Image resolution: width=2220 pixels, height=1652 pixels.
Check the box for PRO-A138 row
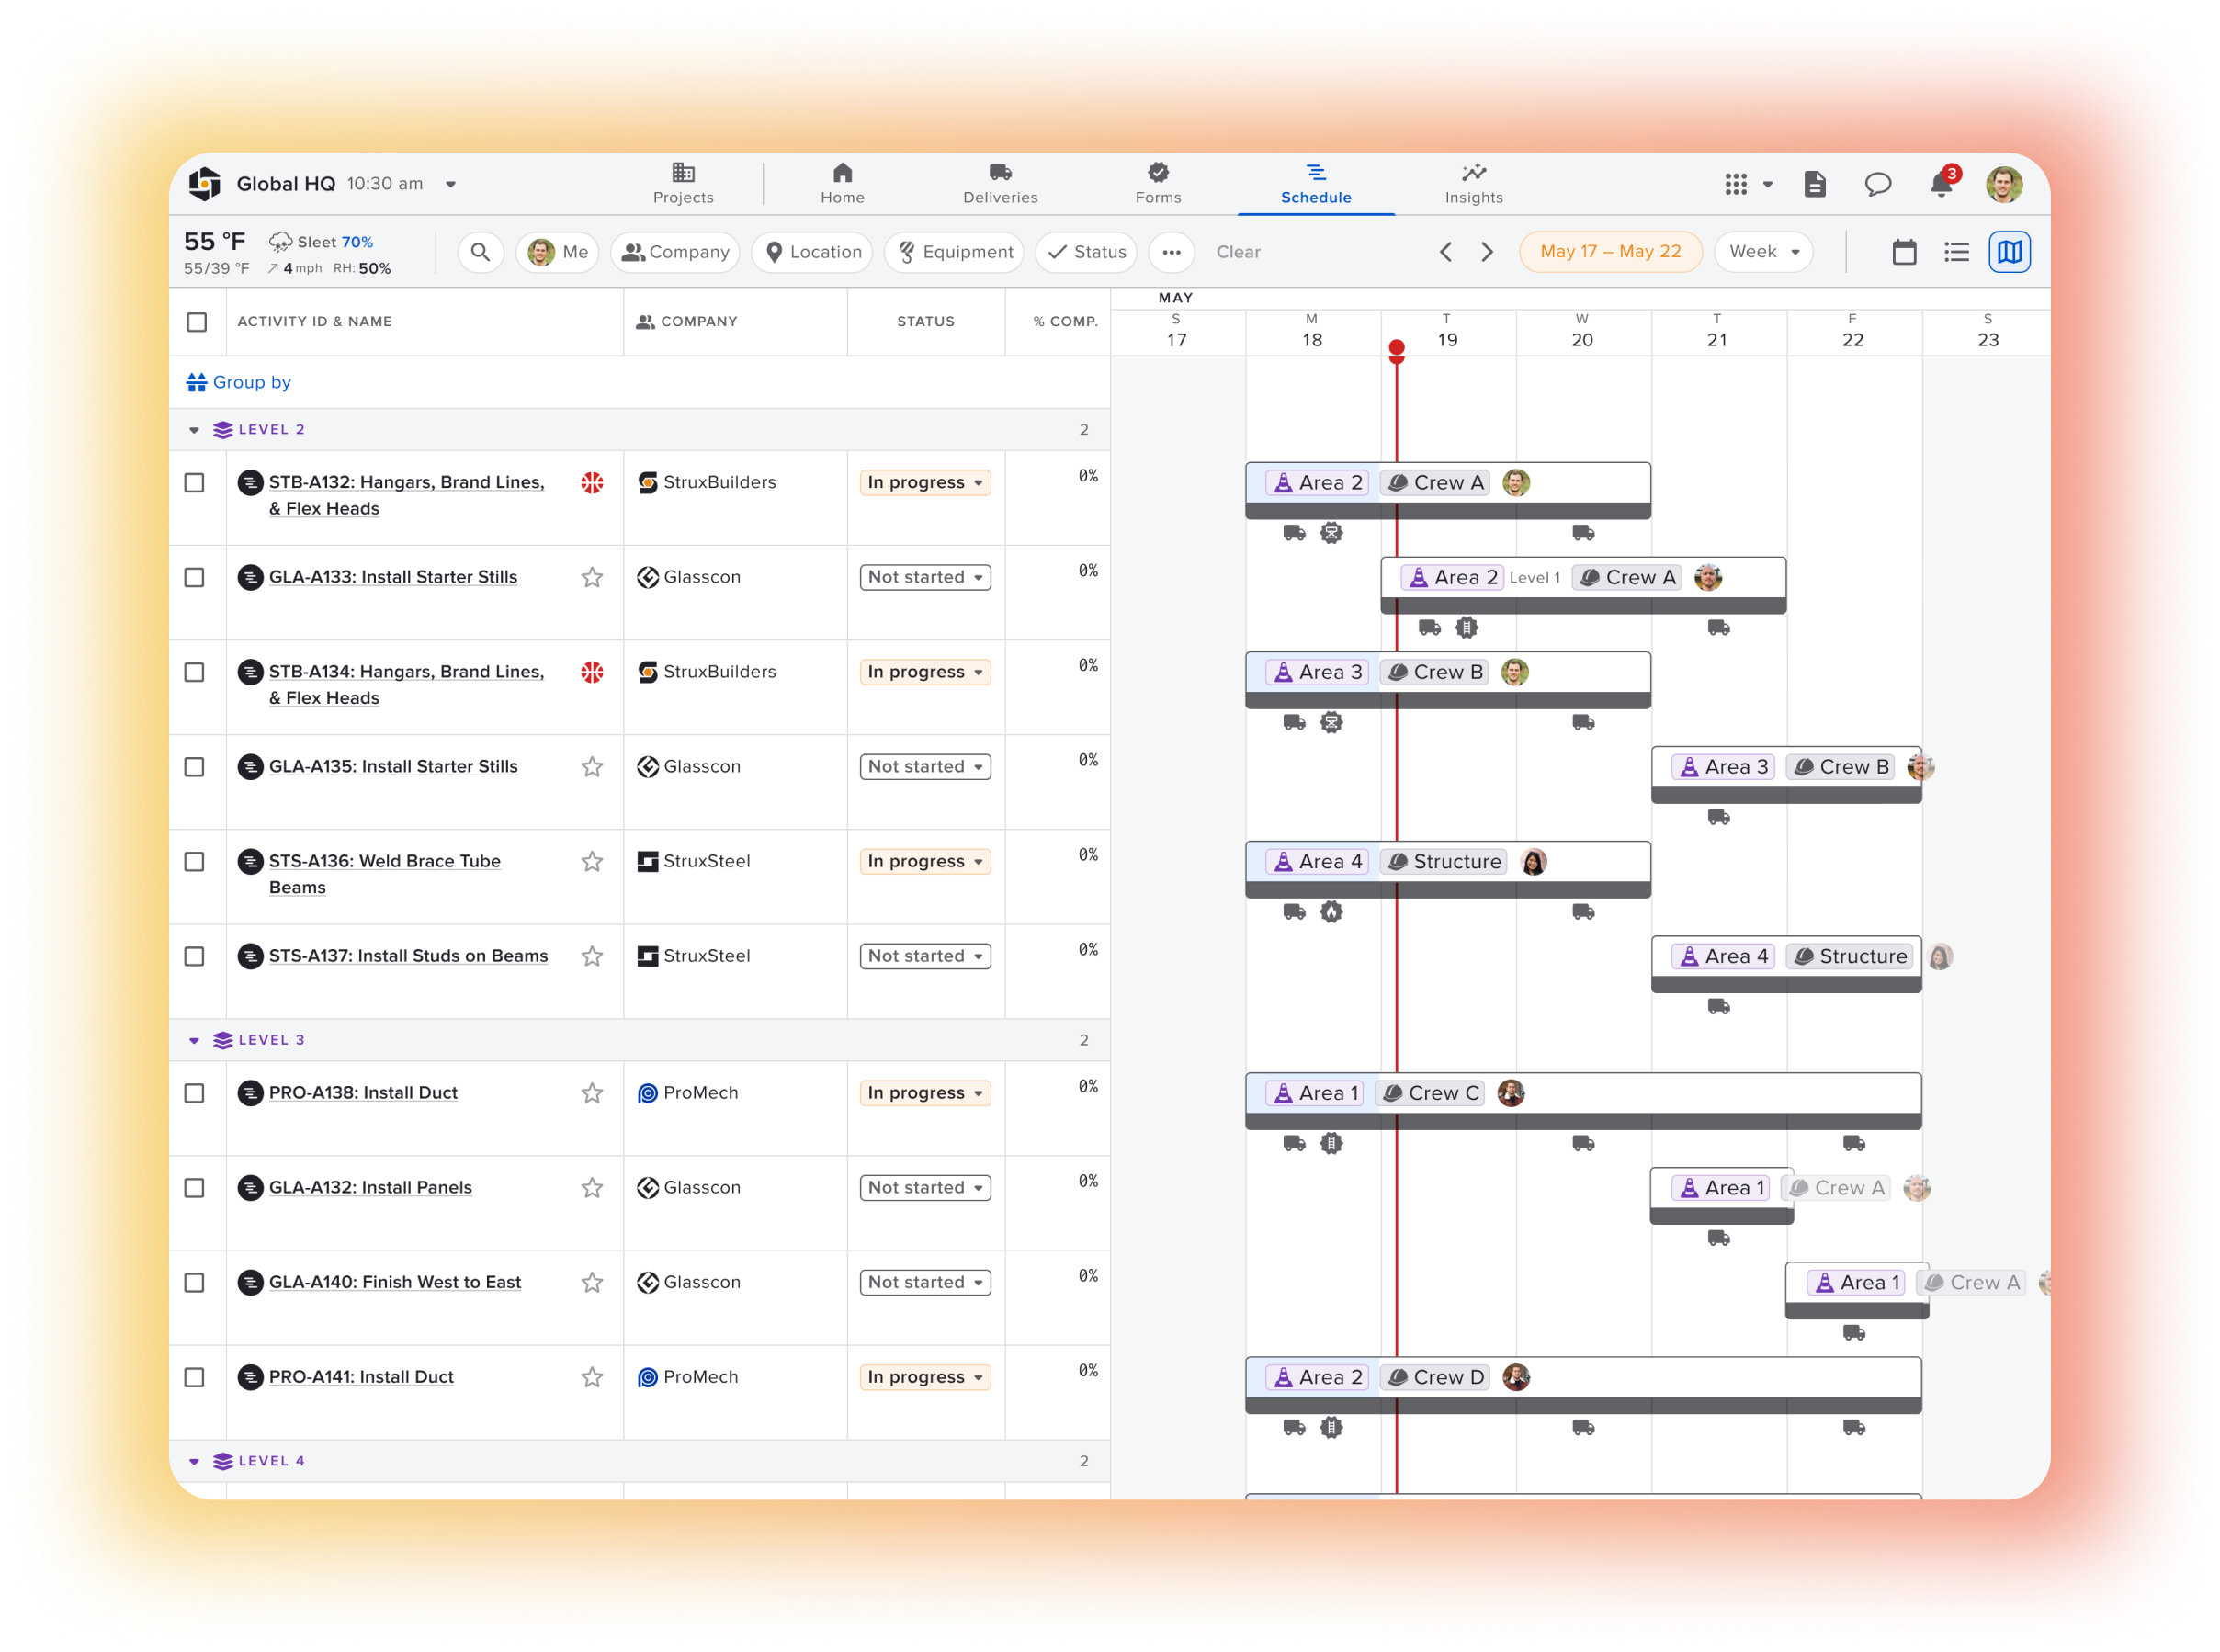(x=195, y=1093)
